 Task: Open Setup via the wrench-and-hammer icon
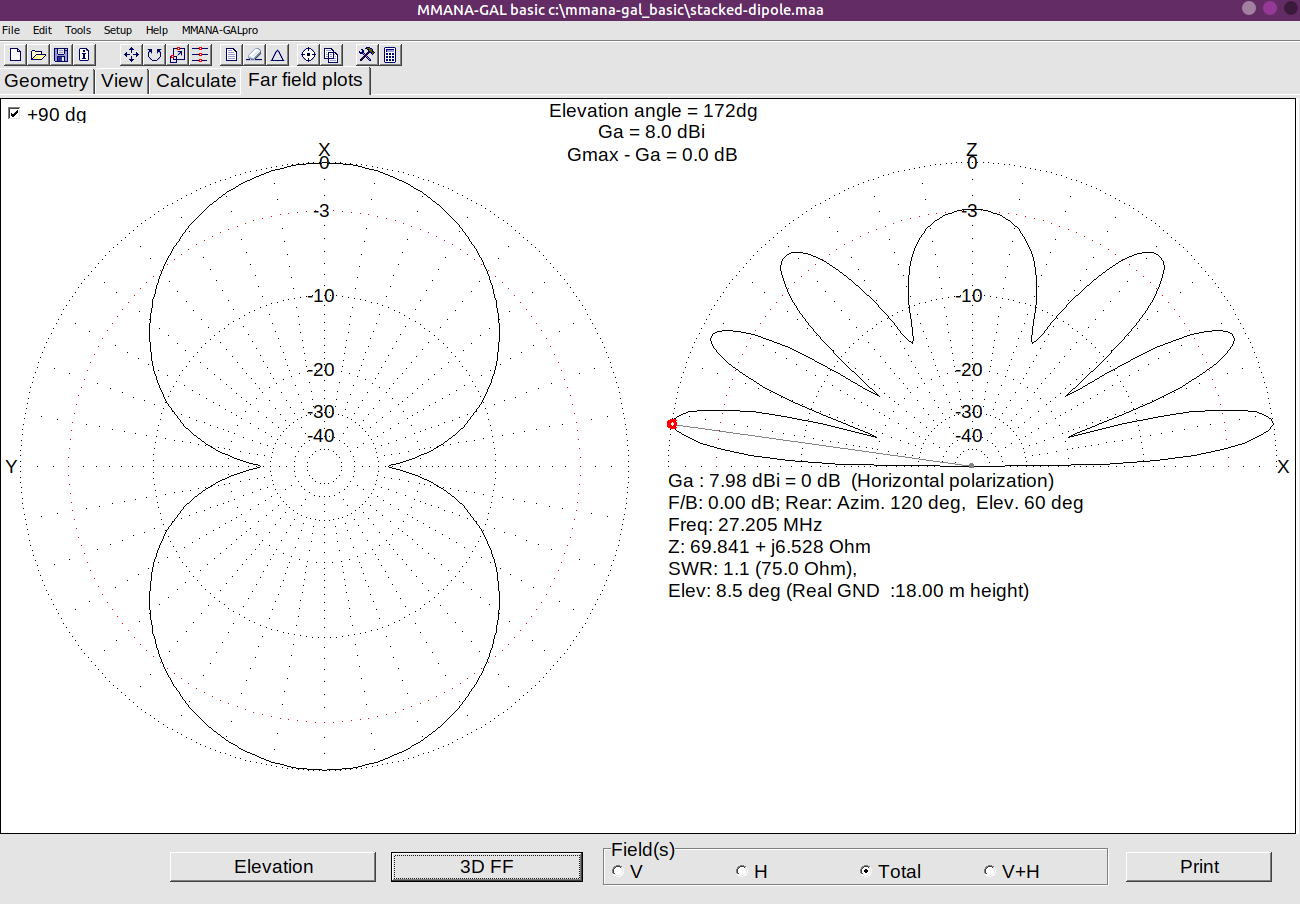pos(365,54)
